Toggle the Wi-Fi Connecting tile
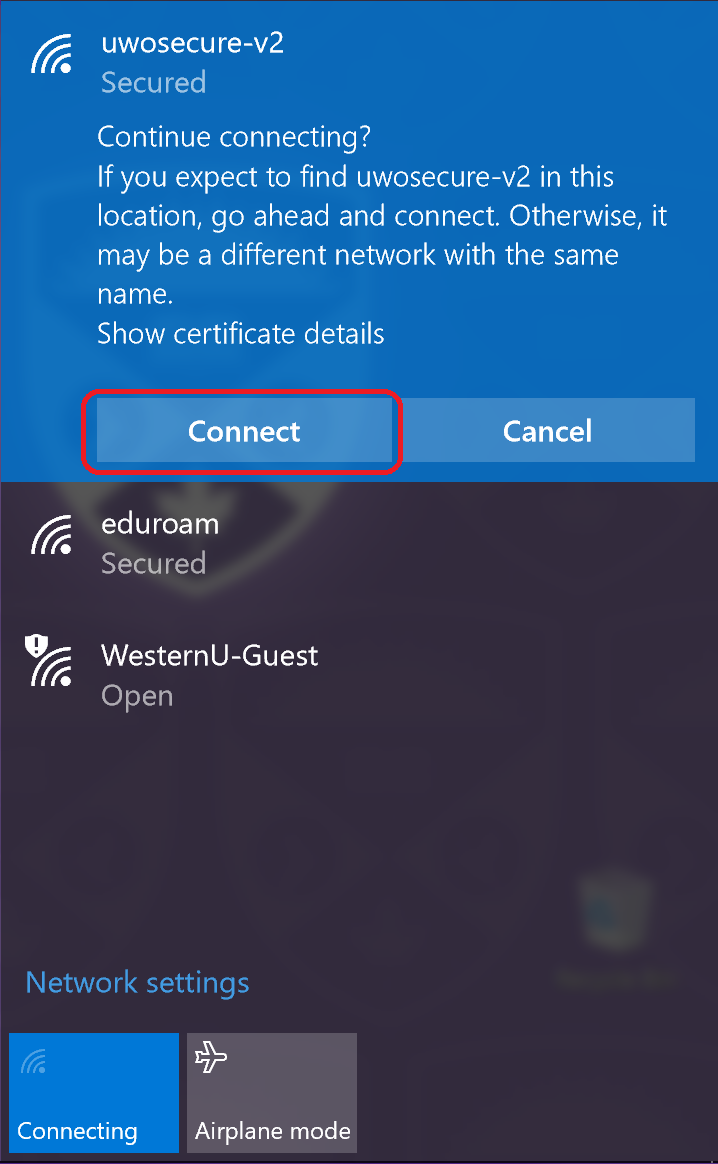 (94, 1093)
